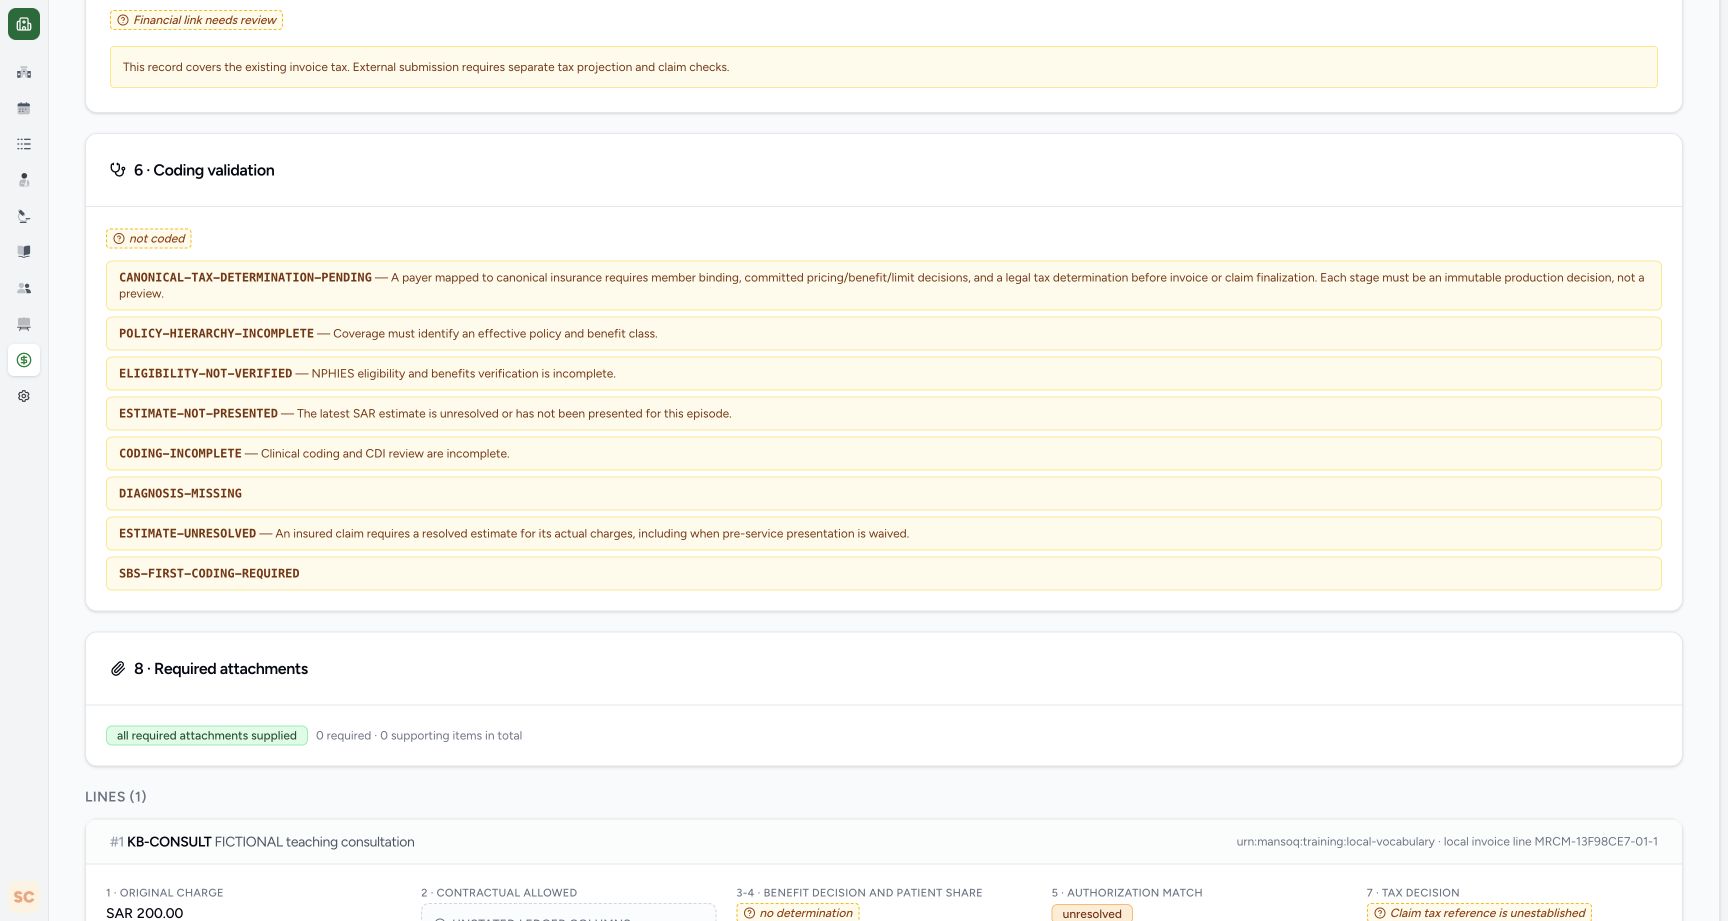Select the ESTIMATE-NOT-PRESENTED row
The height and width of the screenshot is (921, 1728).
coord(884,414)
